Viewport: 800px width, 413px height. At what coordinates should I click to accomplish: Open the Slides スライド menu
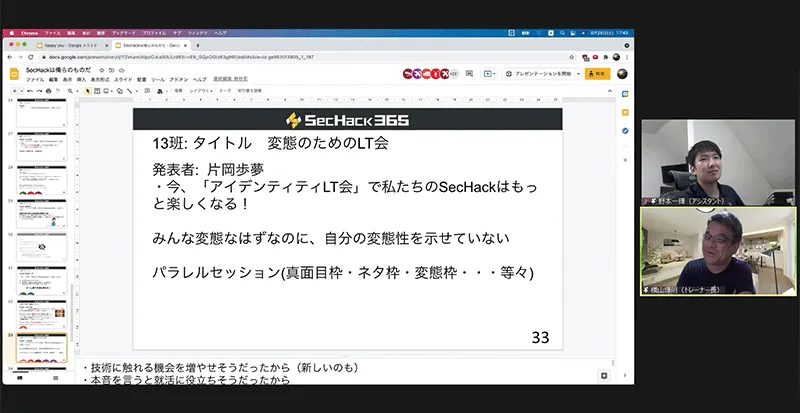(x=123, y=80)
